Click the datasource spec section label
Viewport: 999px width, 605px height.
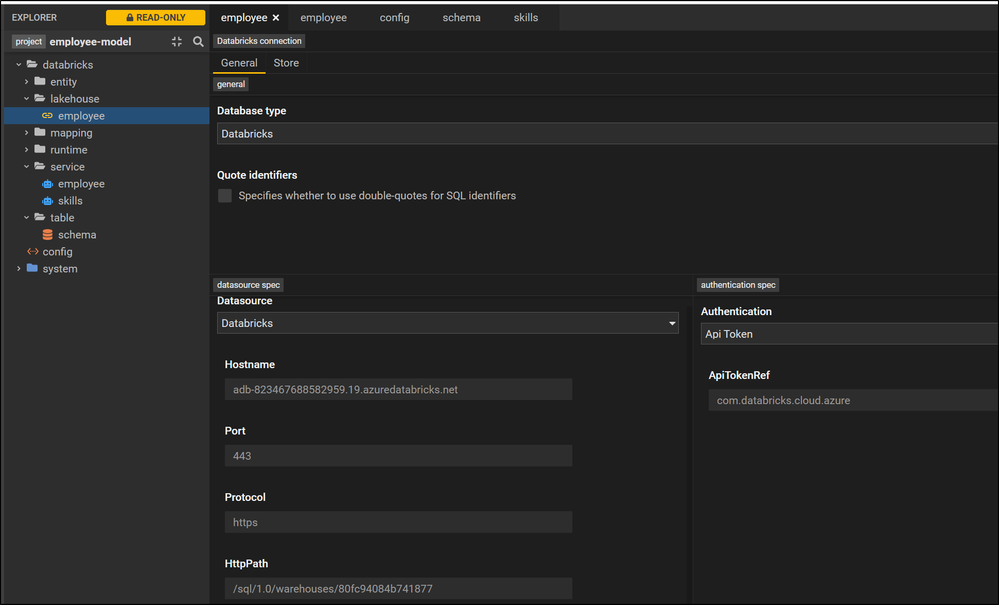pyautogui.click(x=248, y=285)
